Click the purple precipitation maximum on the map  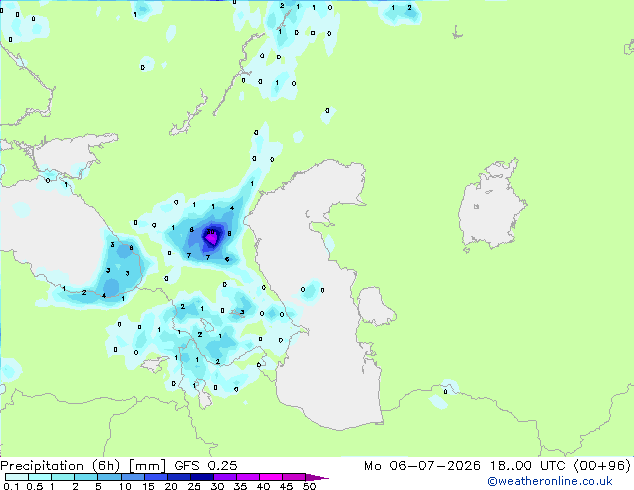click(211, 239)
